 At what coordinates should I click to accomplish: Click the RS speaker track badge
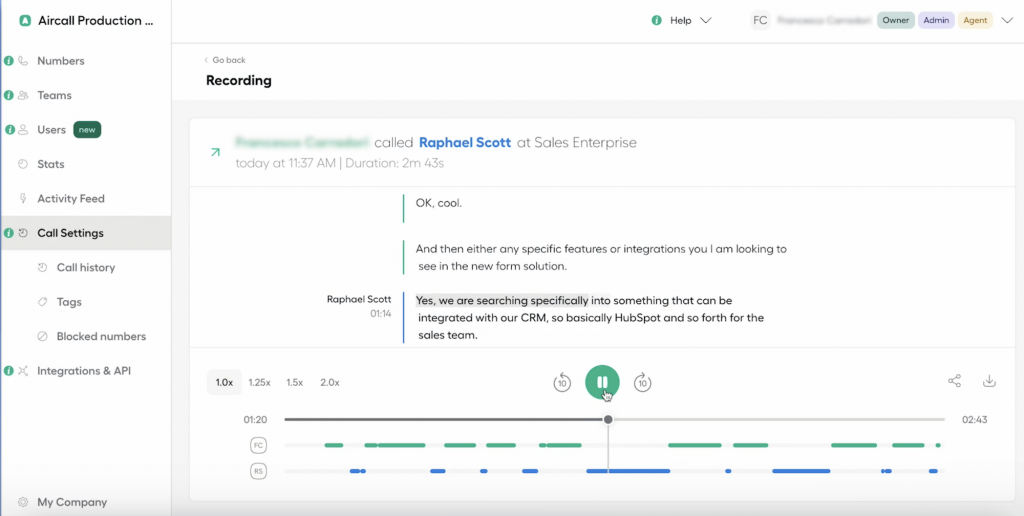[x=258, y=471]
